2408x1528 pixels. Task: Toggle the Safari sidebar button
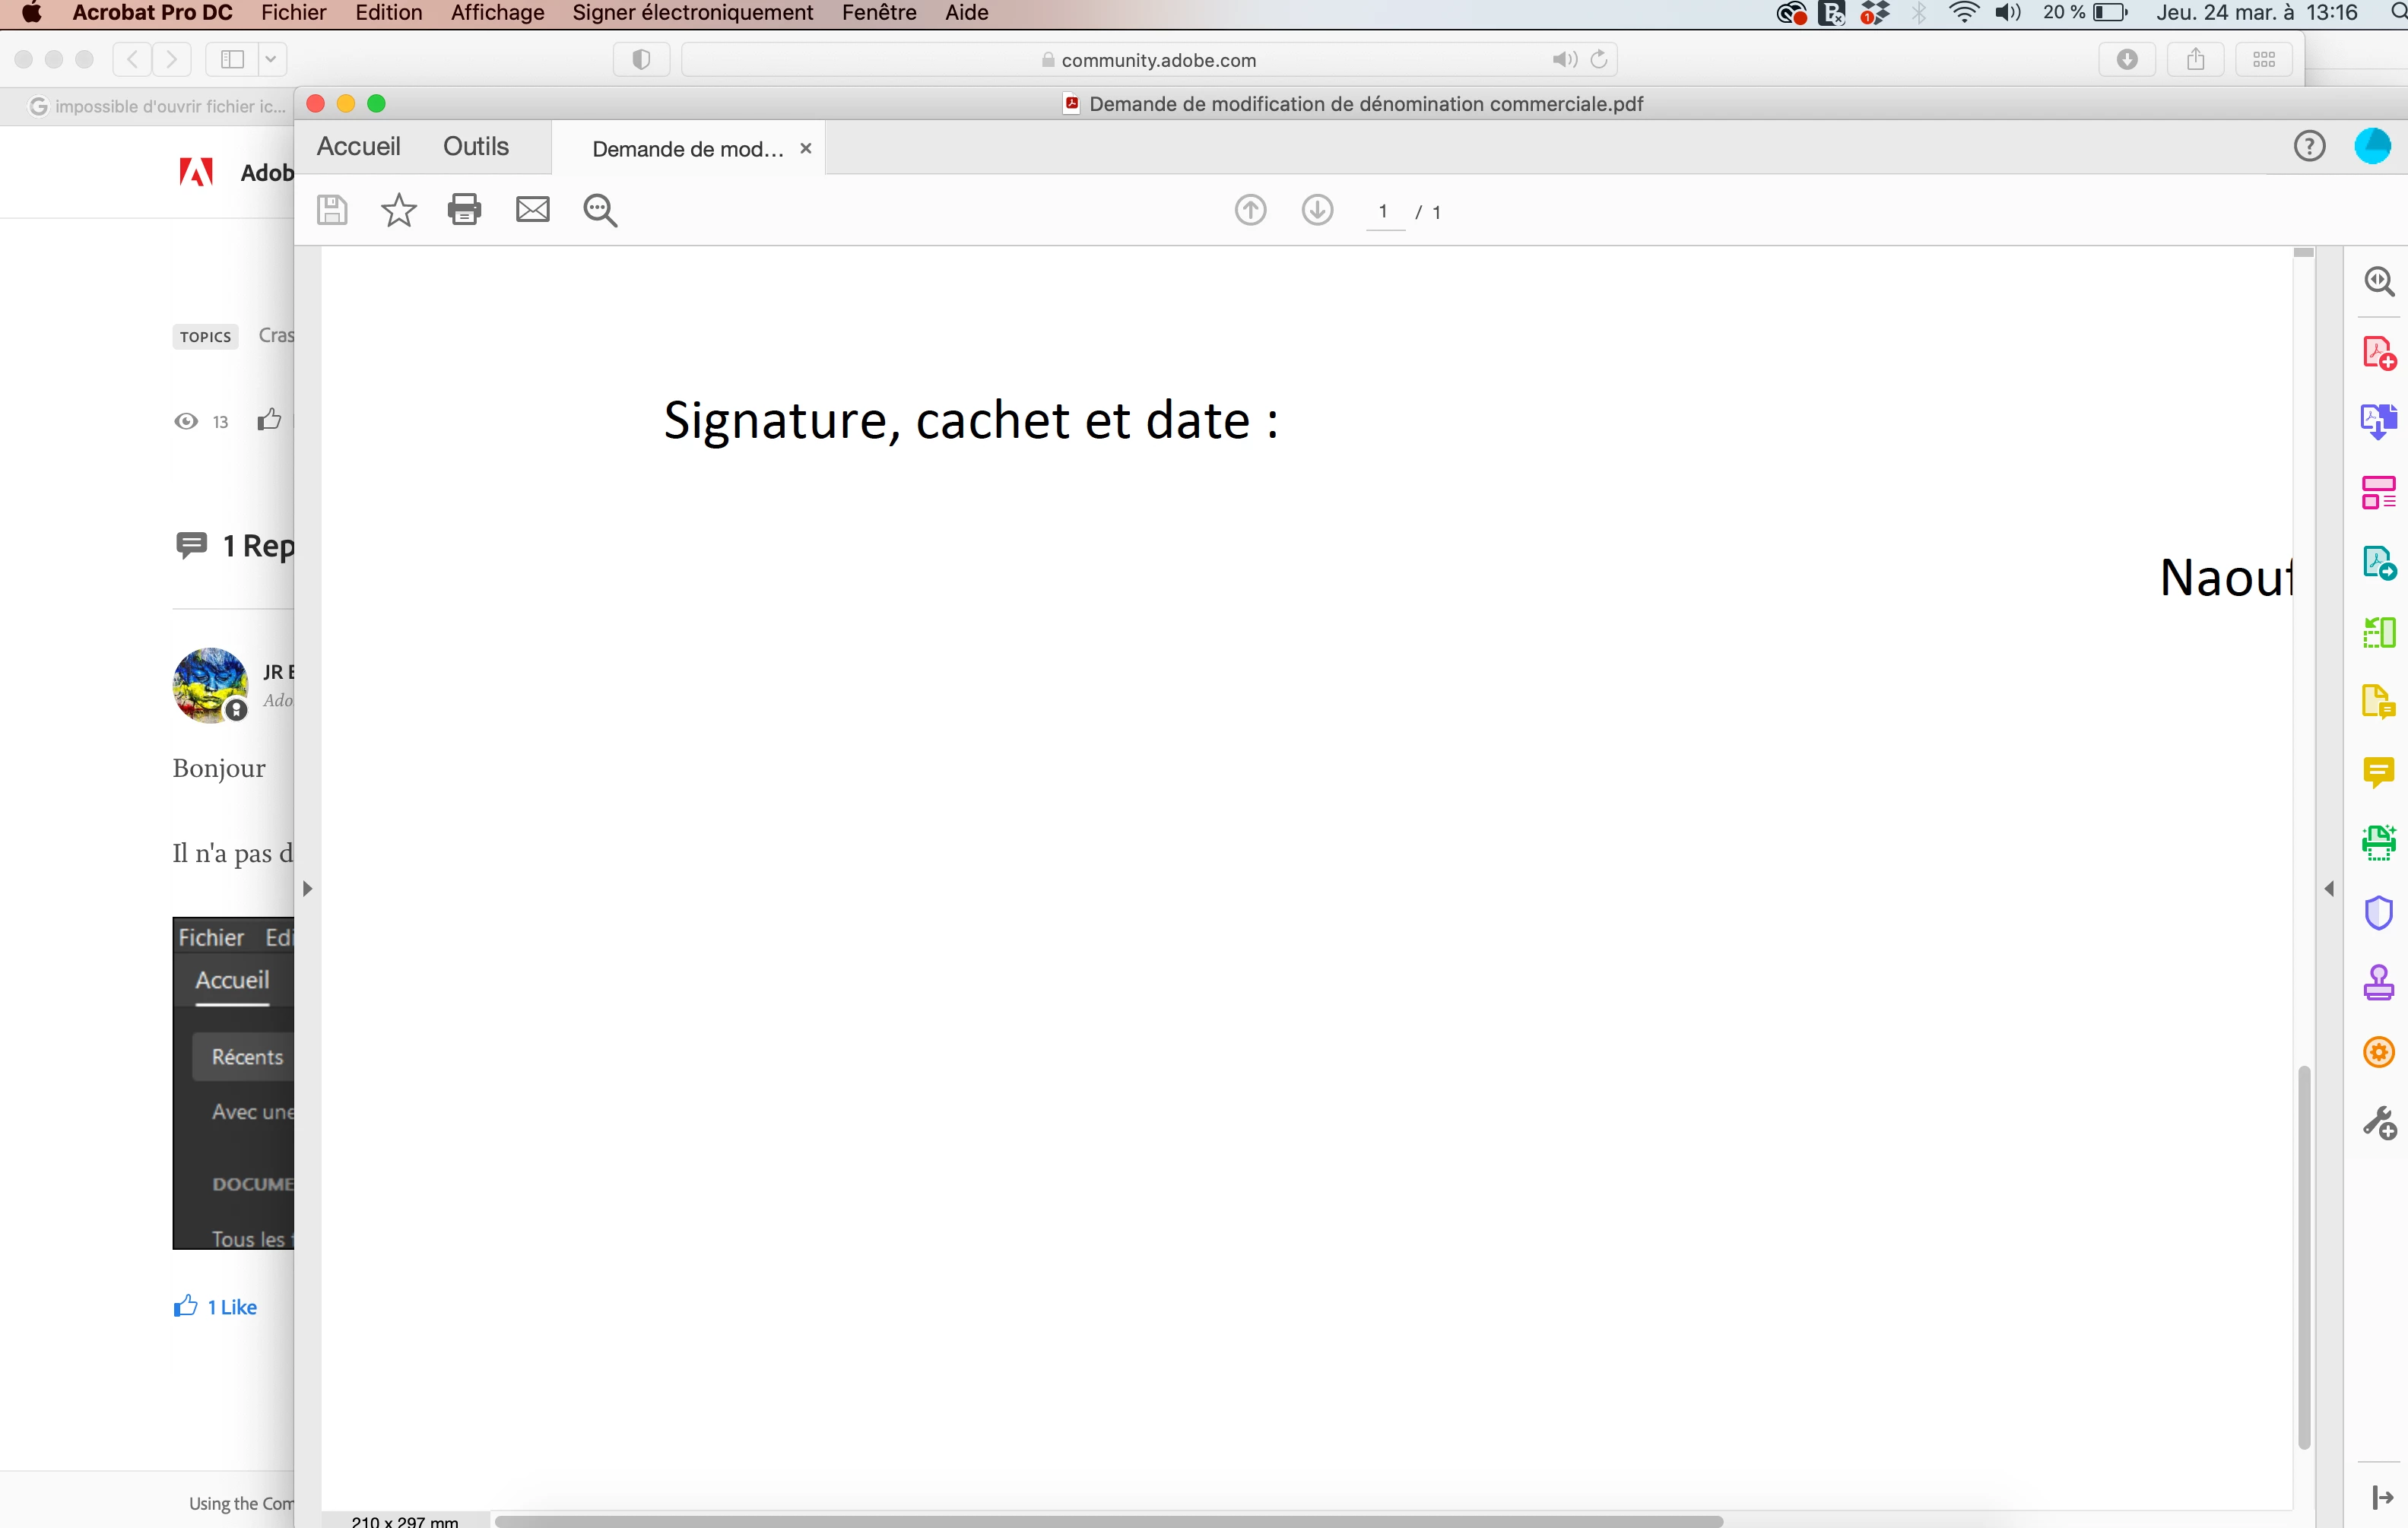pos(232,60)
